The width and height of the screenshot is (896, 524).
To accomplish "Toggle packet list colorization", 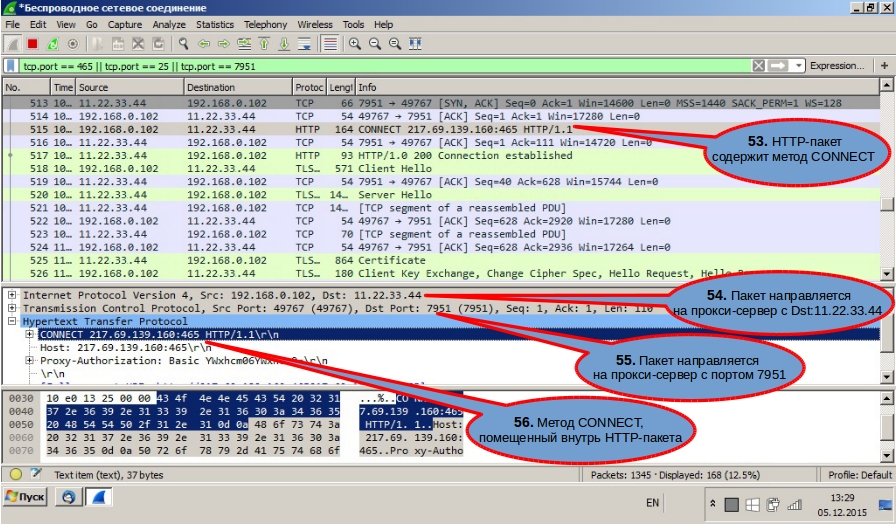I will 330,44.
